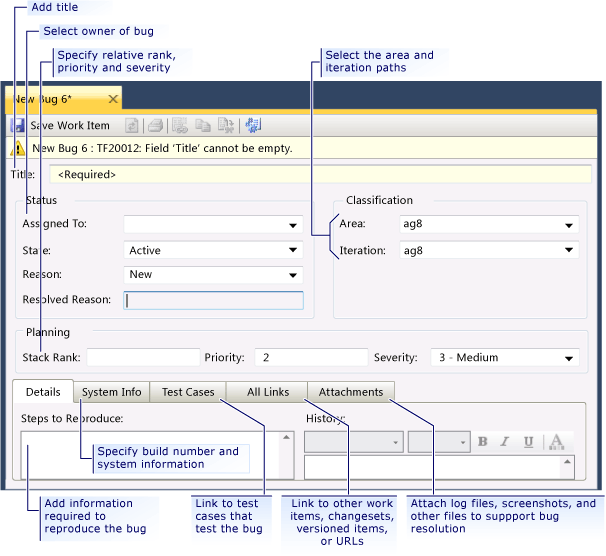
Task: Click the Title cannot be empty error message
Action: click(x=162, y=148)
